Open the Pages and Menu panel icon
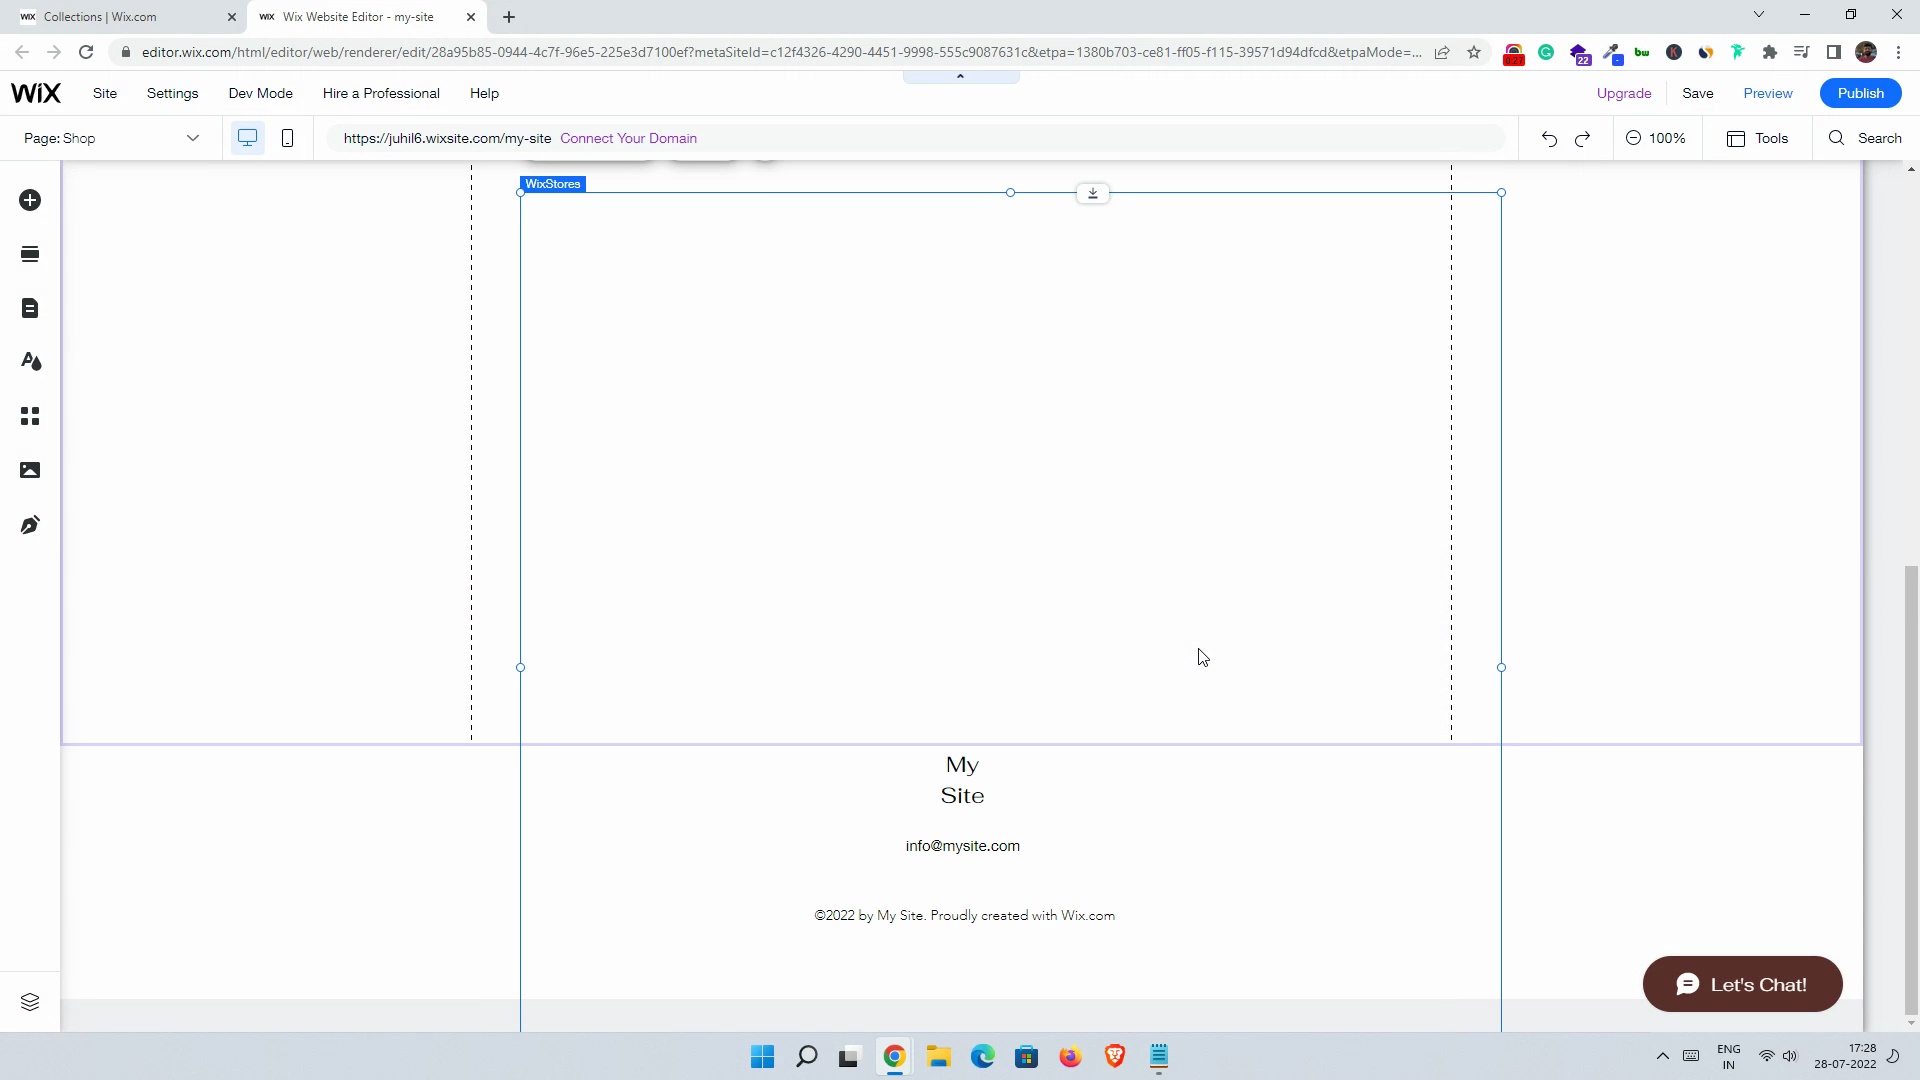Image resolution: width=1920 pixels, height=1080 pixels. pos(30,308)
